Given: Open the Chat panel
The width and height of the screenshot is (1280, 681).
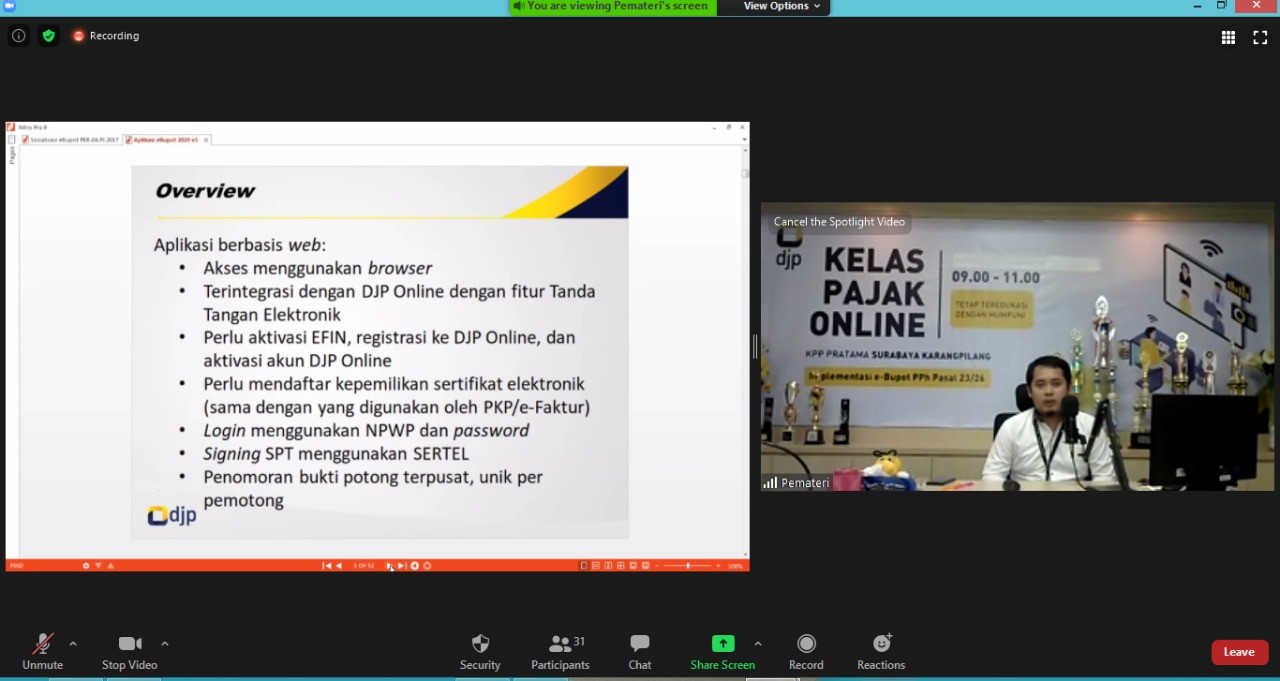Looking at the screenshot, I should pos(640,652).
